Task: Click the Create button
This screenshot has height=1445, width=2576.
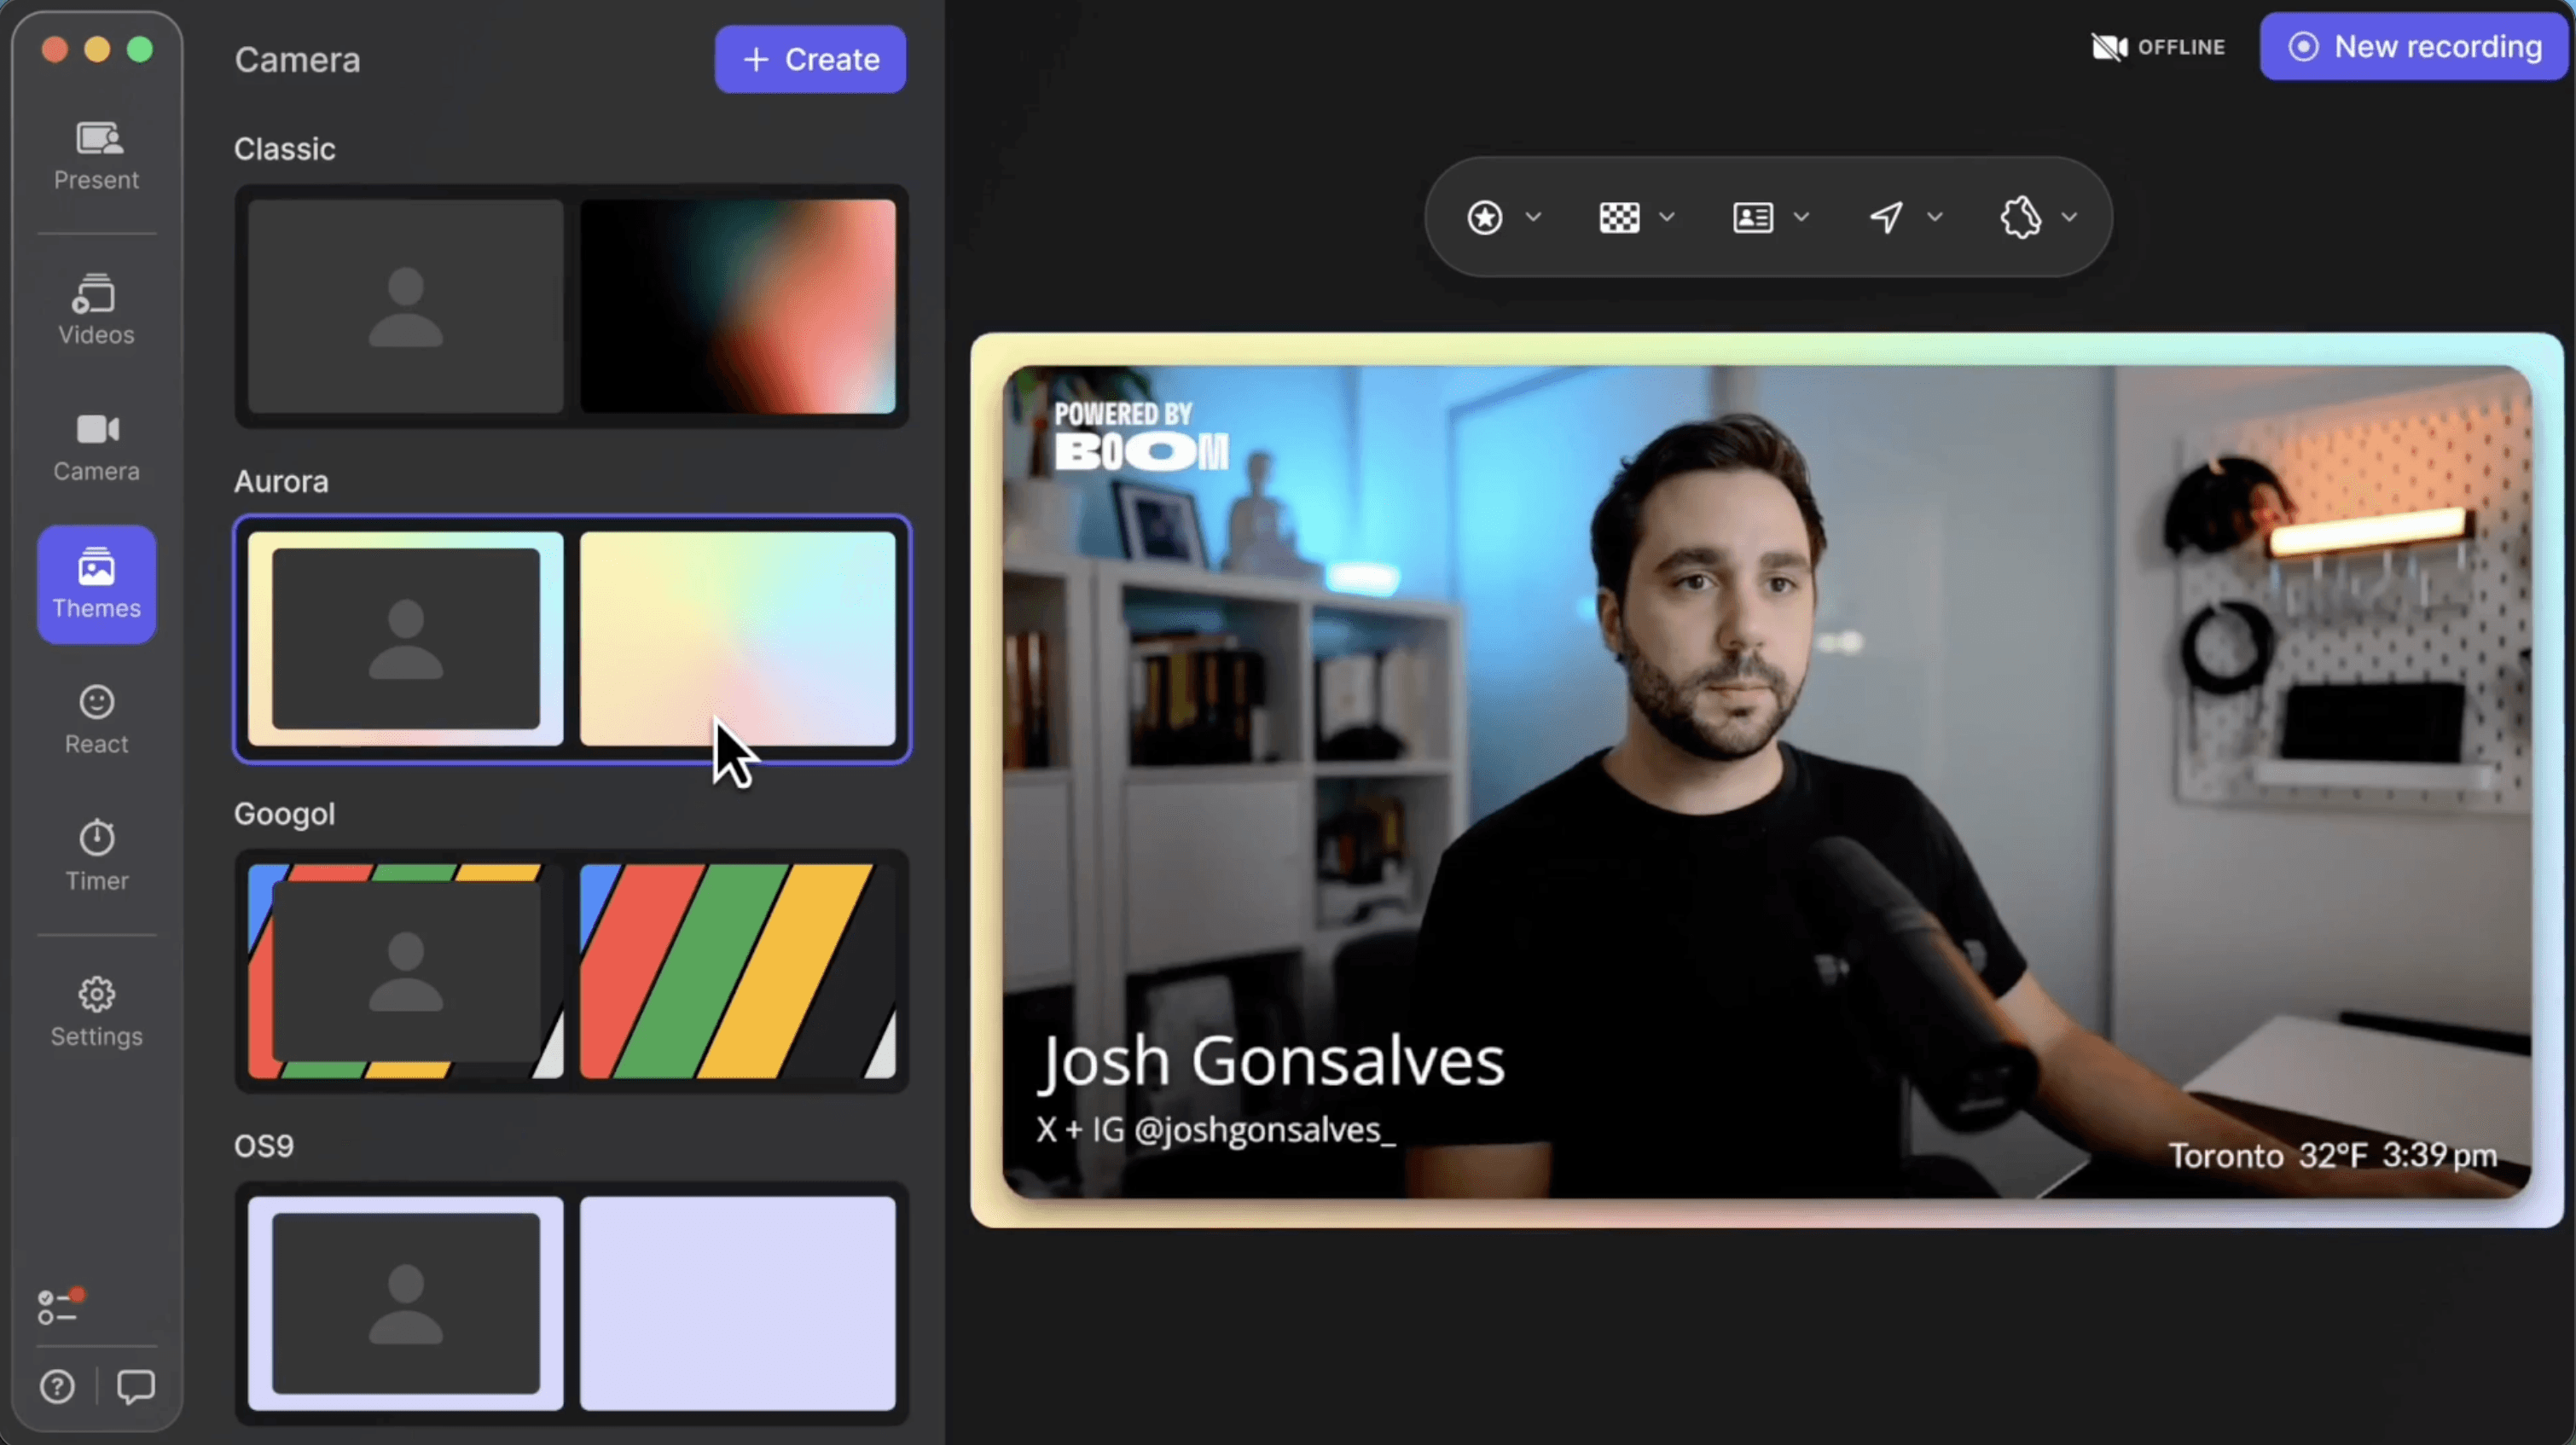Action: pos(810,59)
